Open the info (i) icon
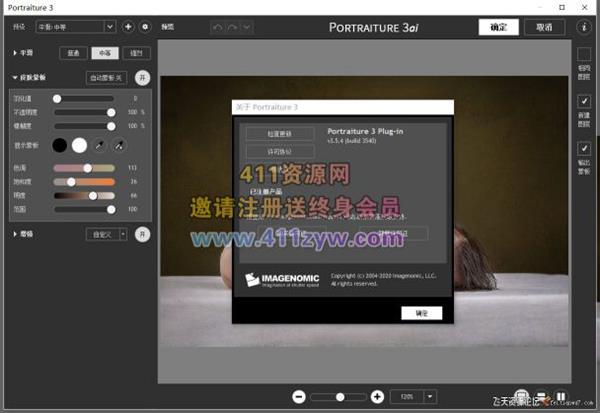The width and height of the screenshot is (600, 413). click(584, 27)
